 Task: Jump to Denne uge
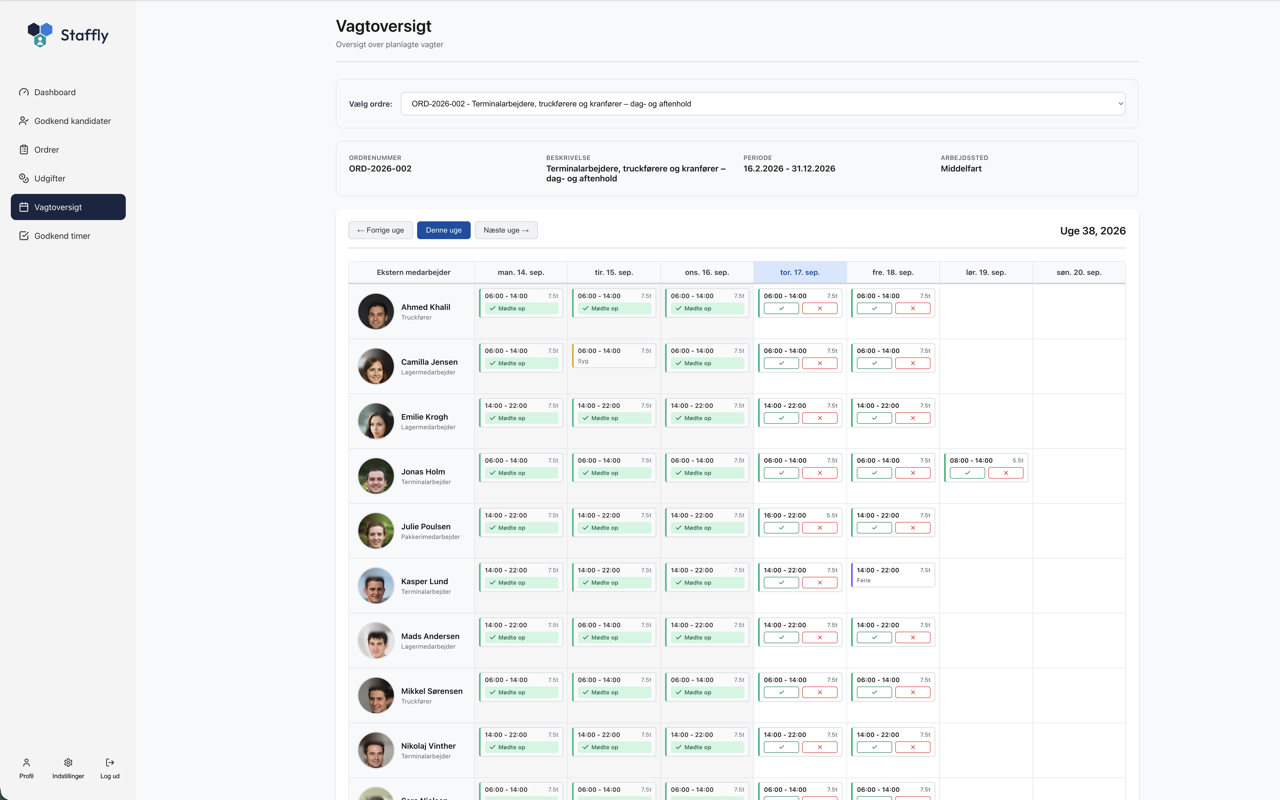pyautogui.click(x=443, y=230)
